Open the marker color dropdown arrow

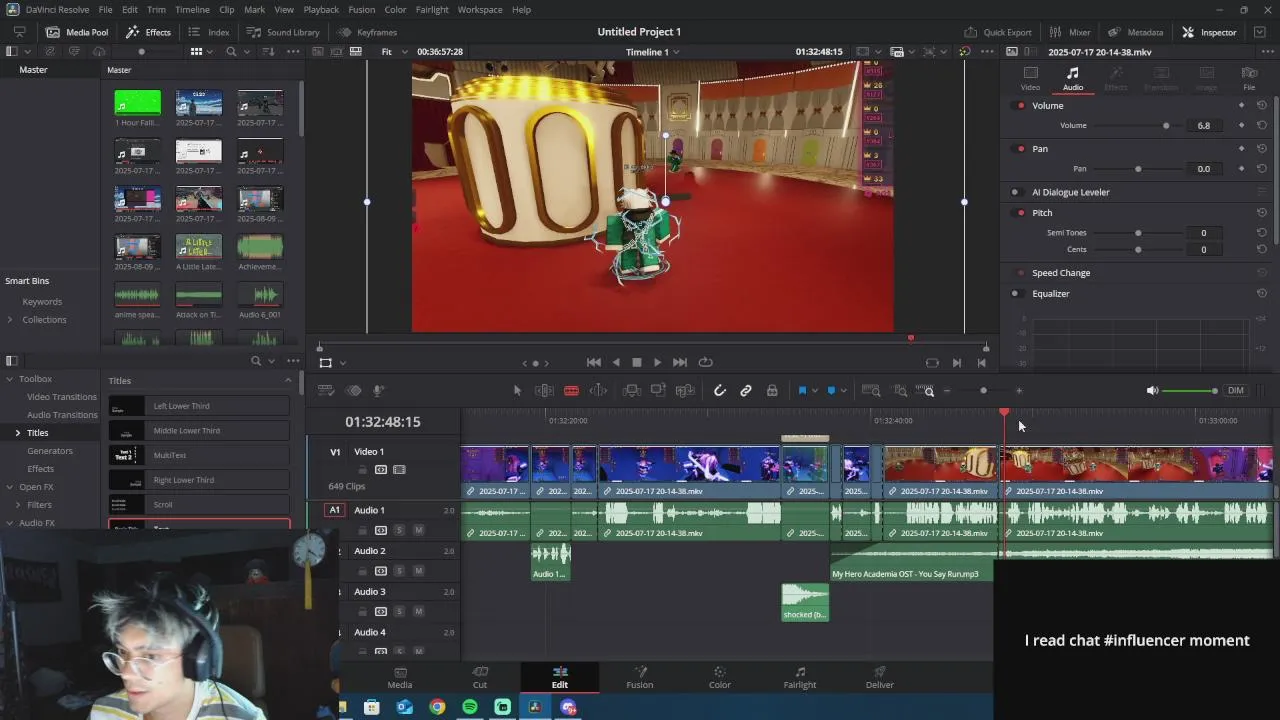tap(843, 391)
